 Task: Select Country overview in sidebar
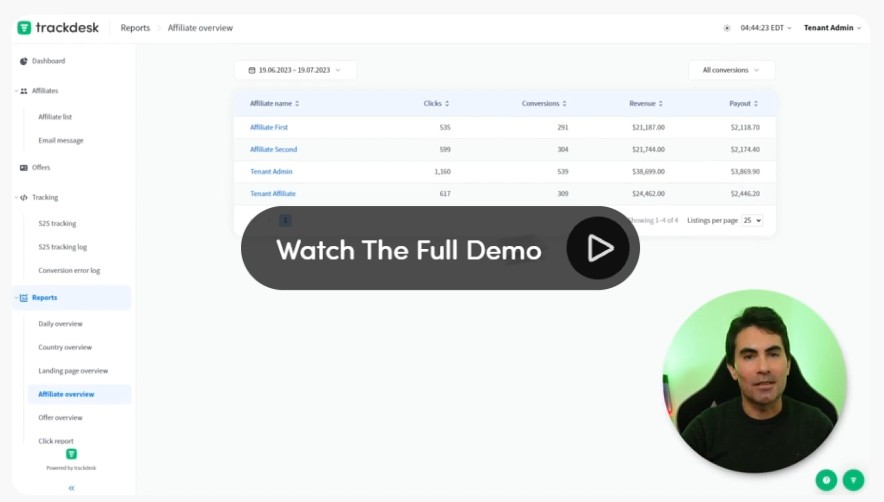click(65, 347)
